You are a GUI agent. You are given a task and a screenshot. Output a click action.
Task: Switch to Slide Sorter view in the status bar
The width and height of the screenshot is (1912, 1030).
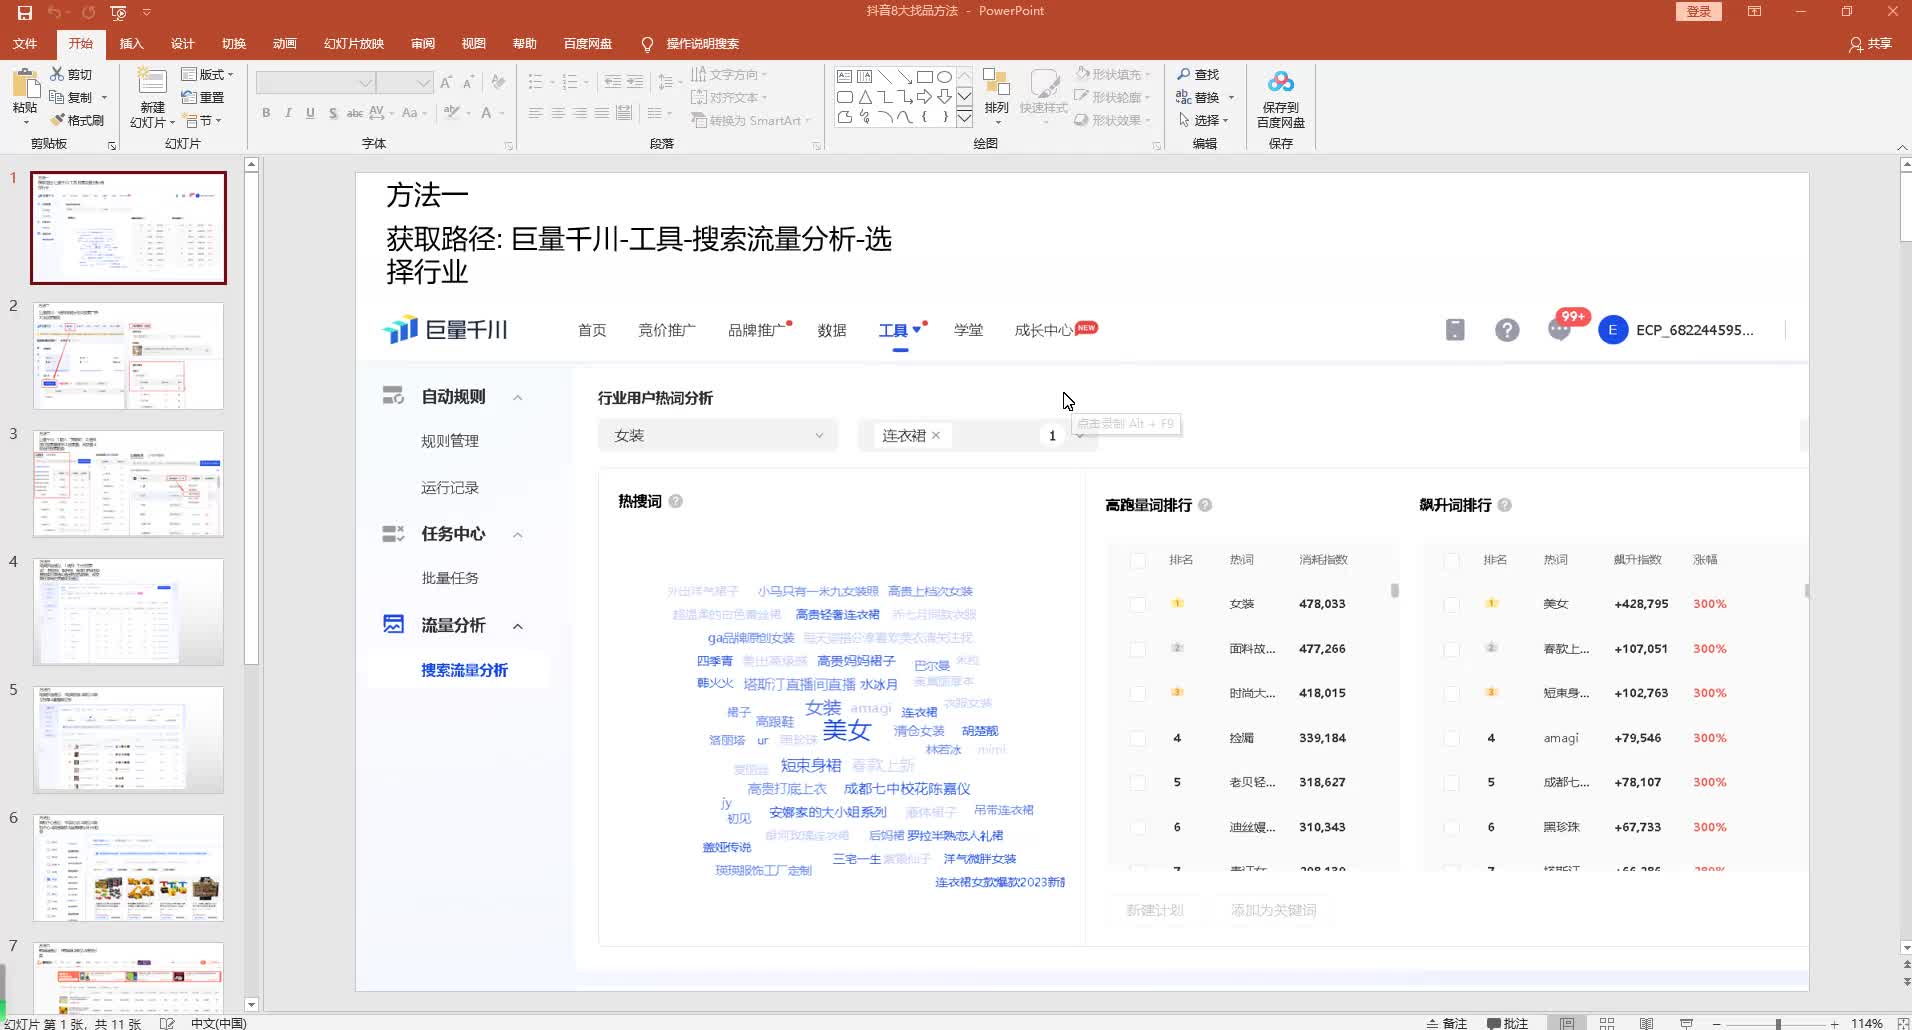(x=1607, y=1023)
